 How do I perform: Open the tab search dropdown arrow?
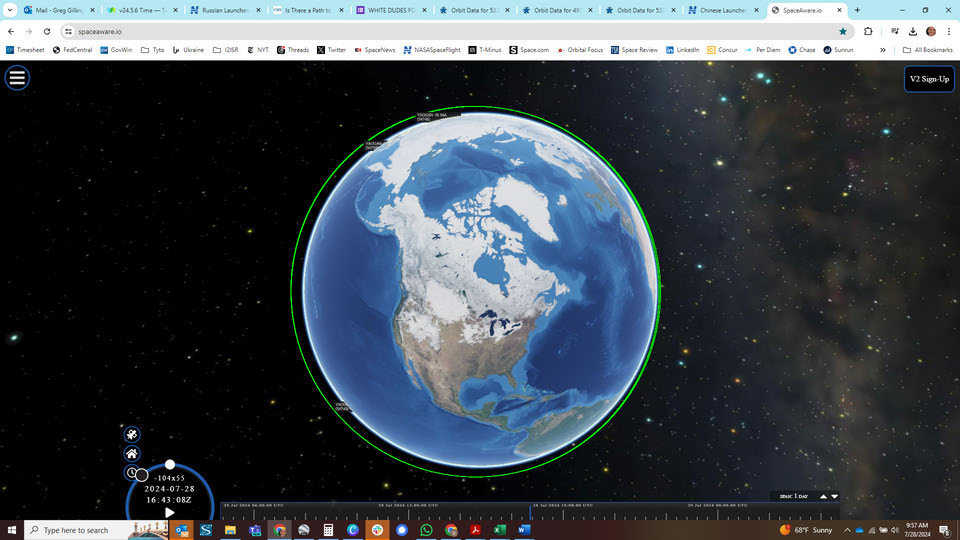coord(10,10)
